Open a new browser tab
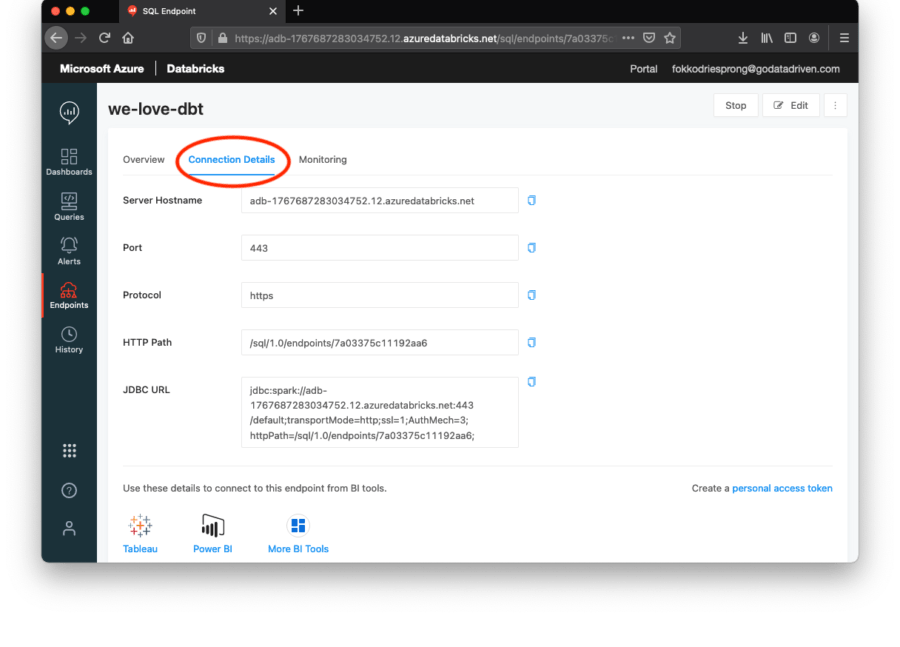The image size is (900, 647). (298, 11)
